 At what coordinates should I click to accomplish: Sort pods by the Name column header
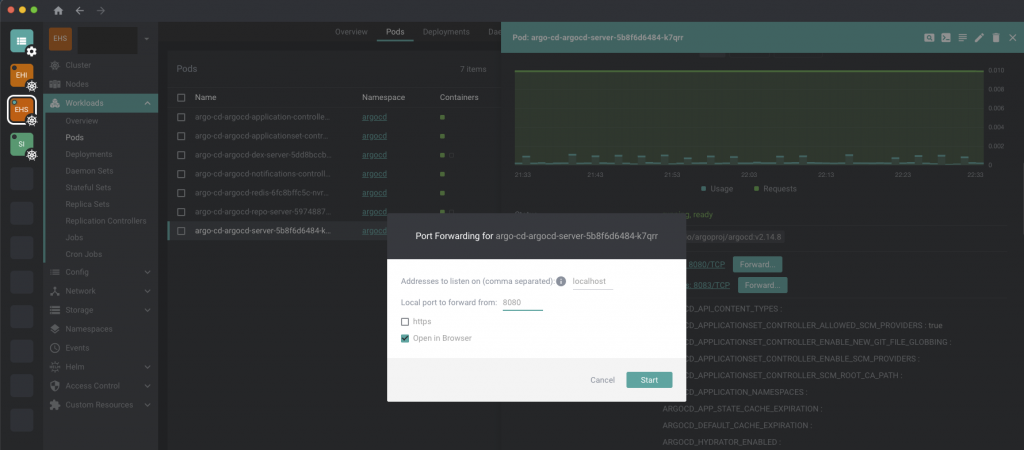[x=206, y=97]
